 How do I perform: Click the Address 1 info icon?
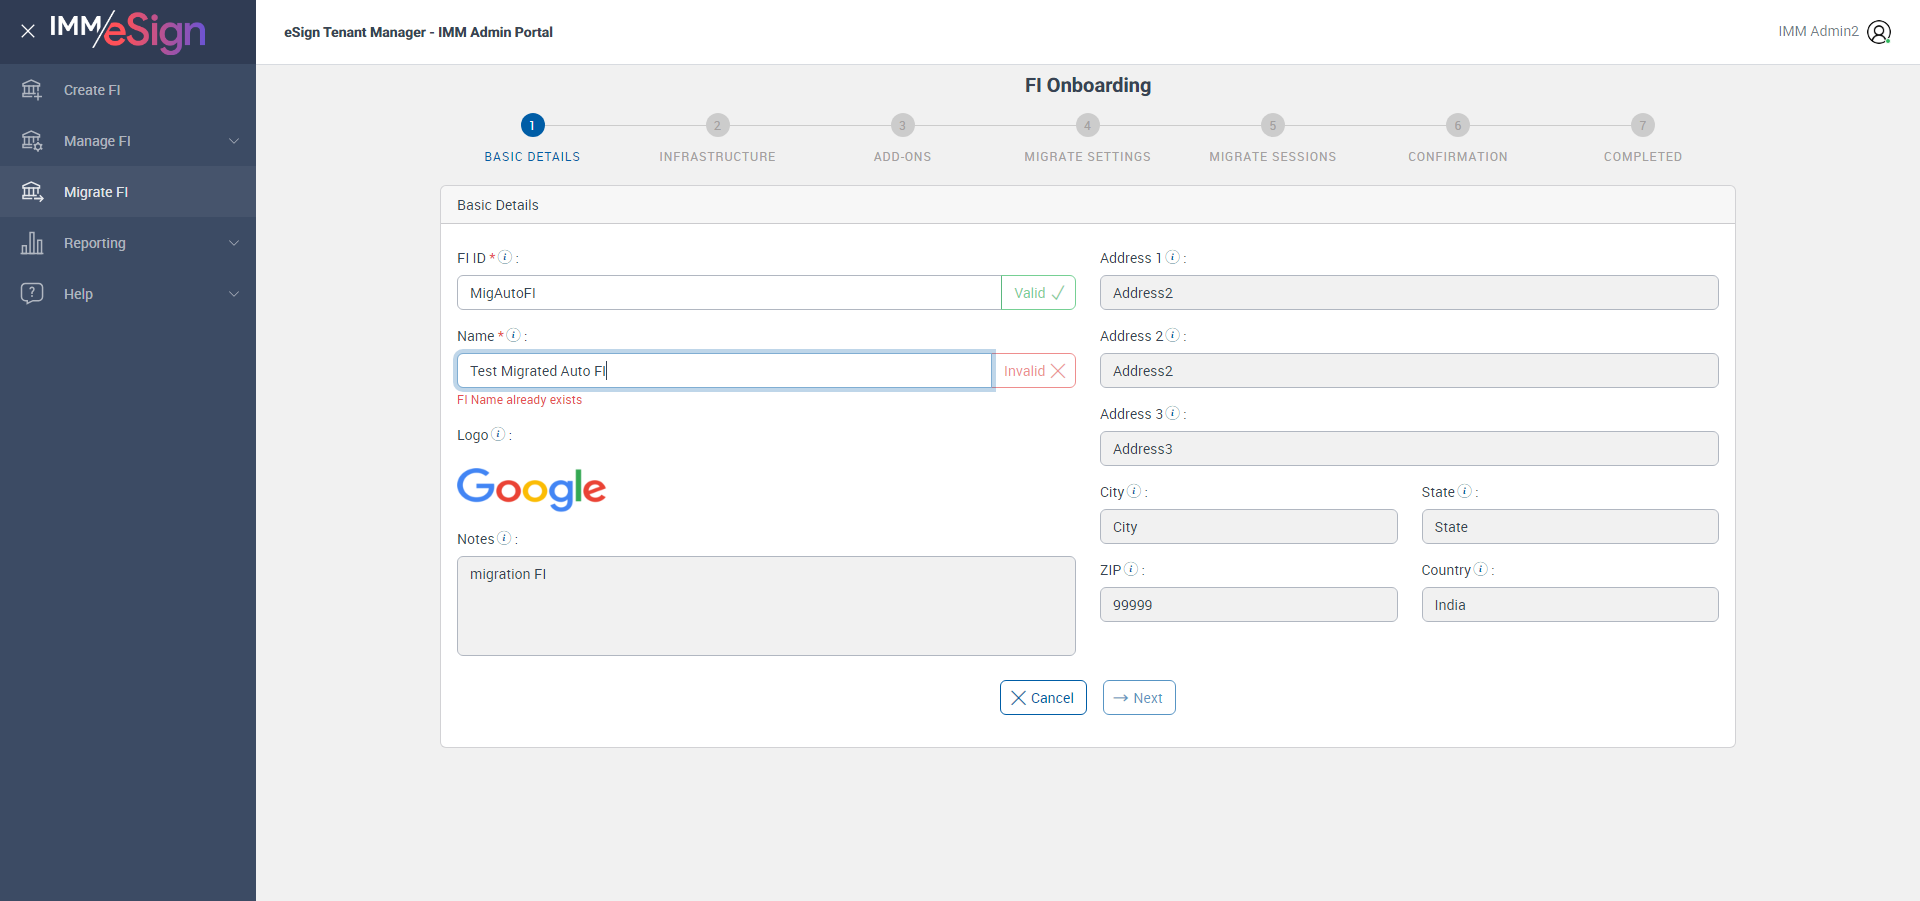(x=1172, y=257)
